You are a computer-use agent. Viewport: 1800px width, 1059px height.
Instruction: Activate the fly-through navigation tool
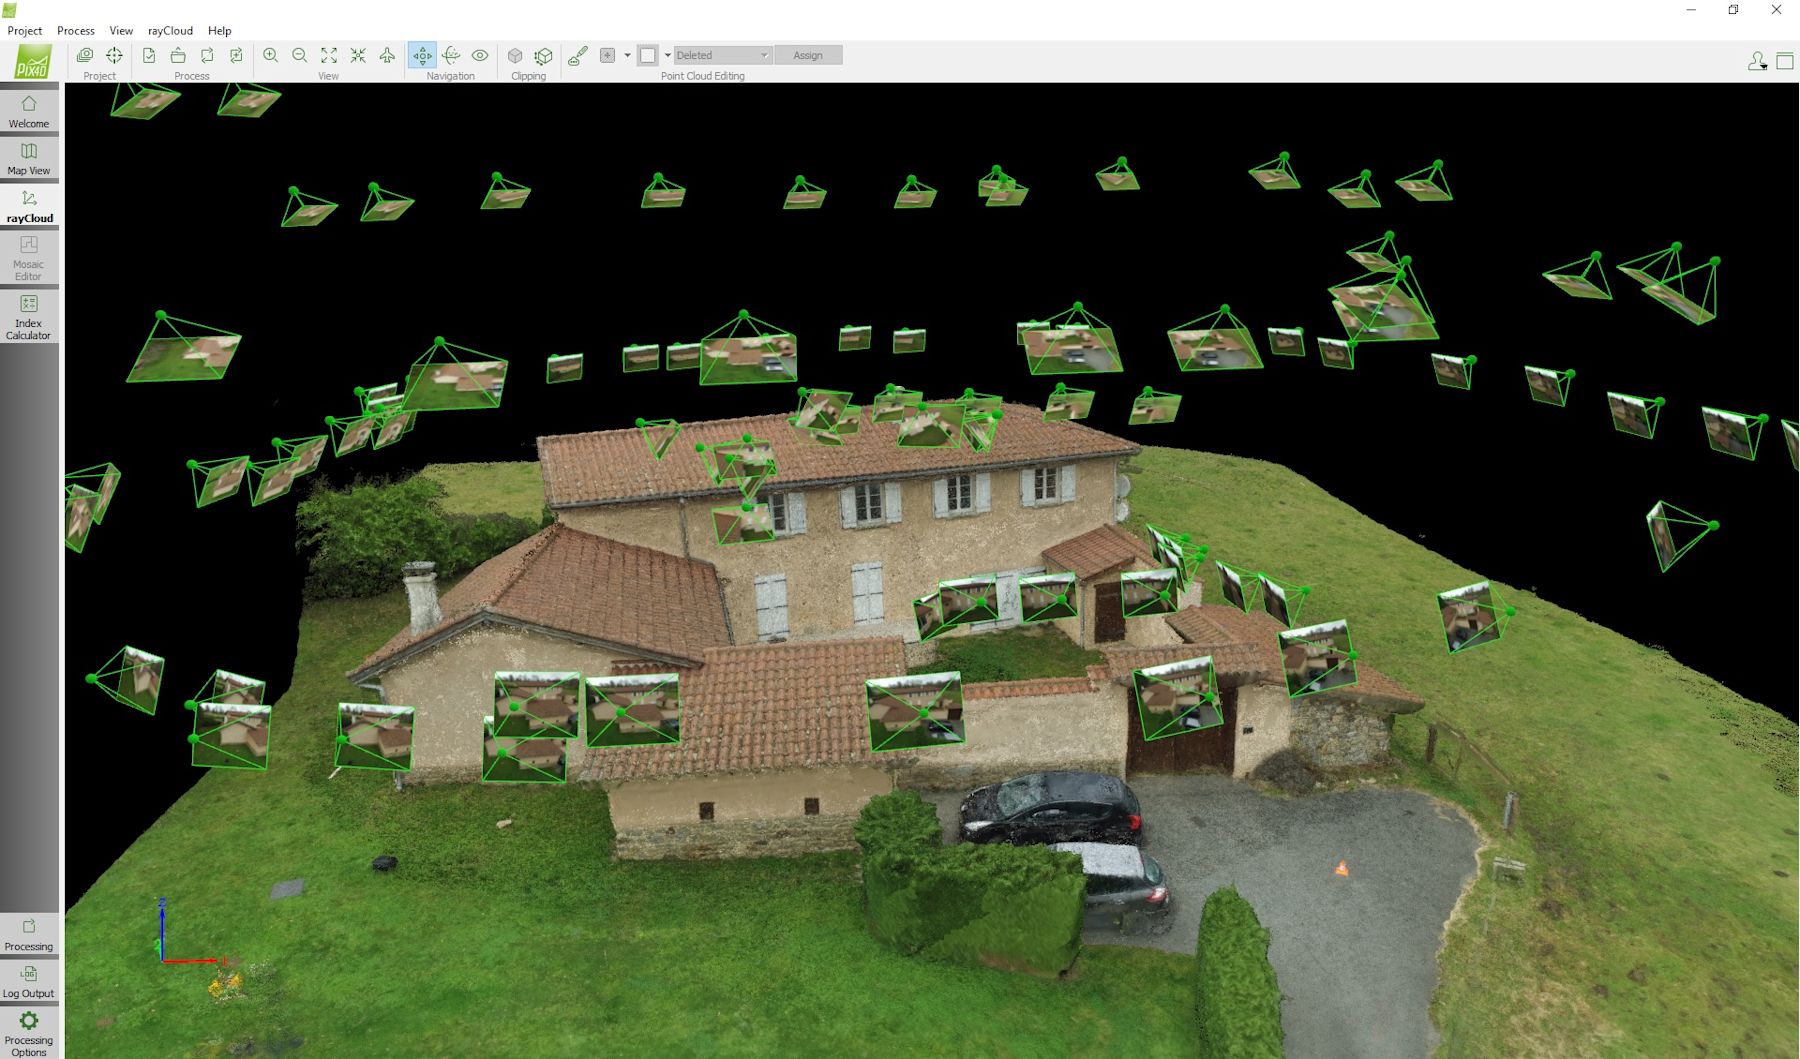click(388, 55)
